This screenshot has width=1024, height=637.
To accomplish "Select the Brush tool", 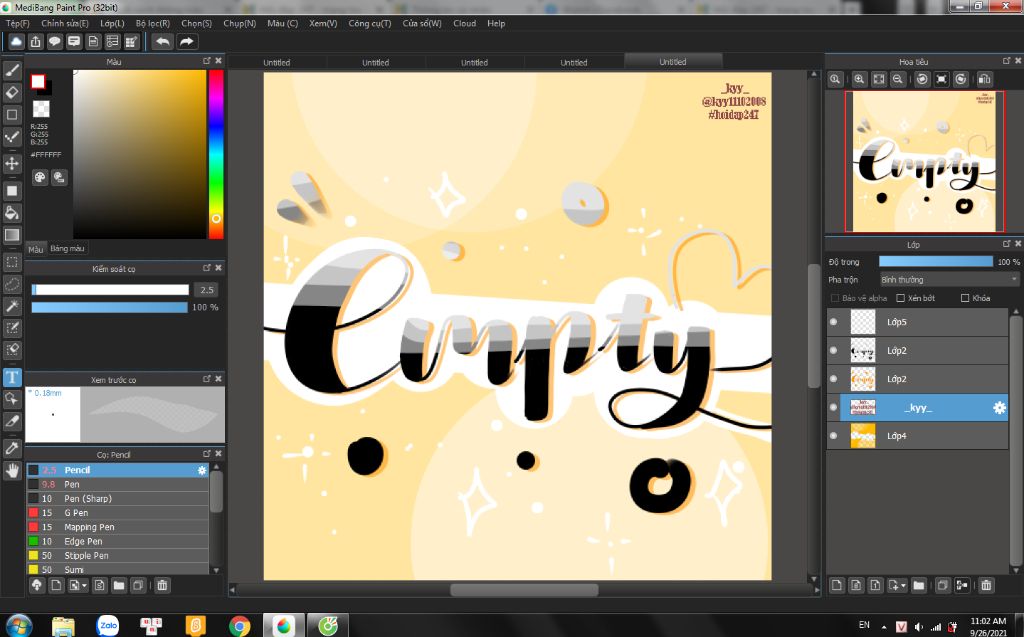I will point(12,70).
